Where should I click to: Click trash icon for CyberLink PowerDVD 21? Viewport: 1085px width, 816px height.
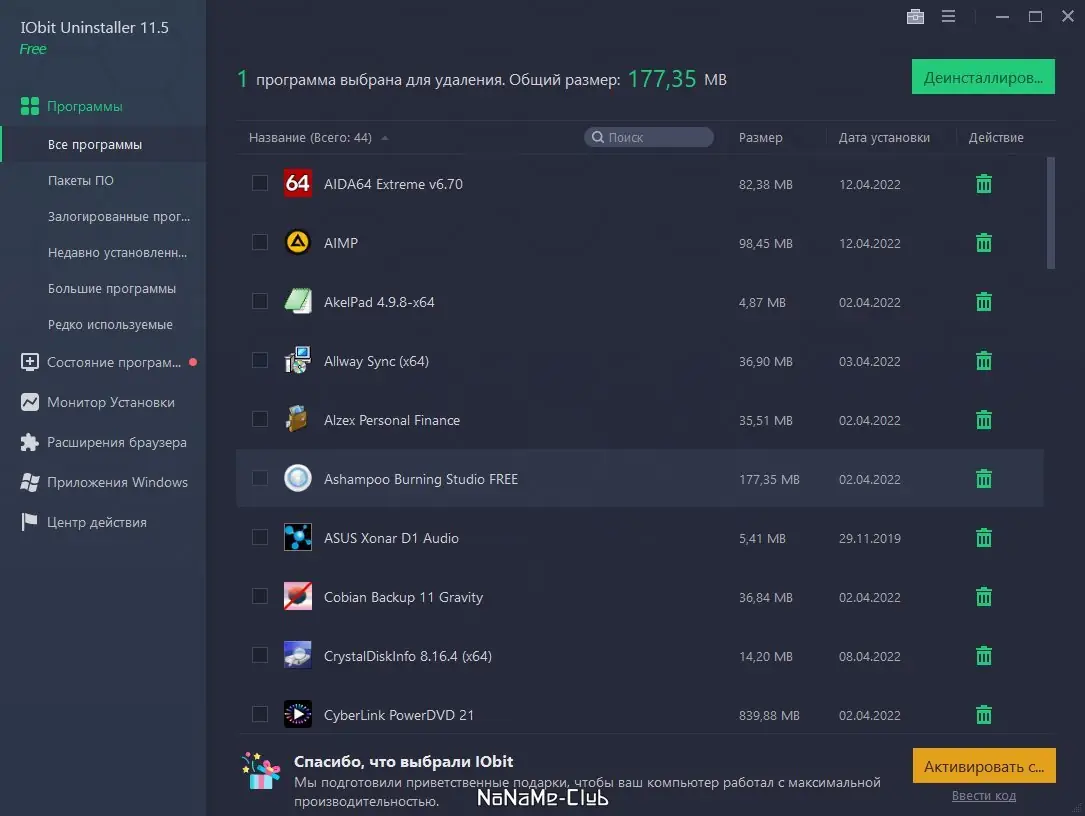(983, 715)
